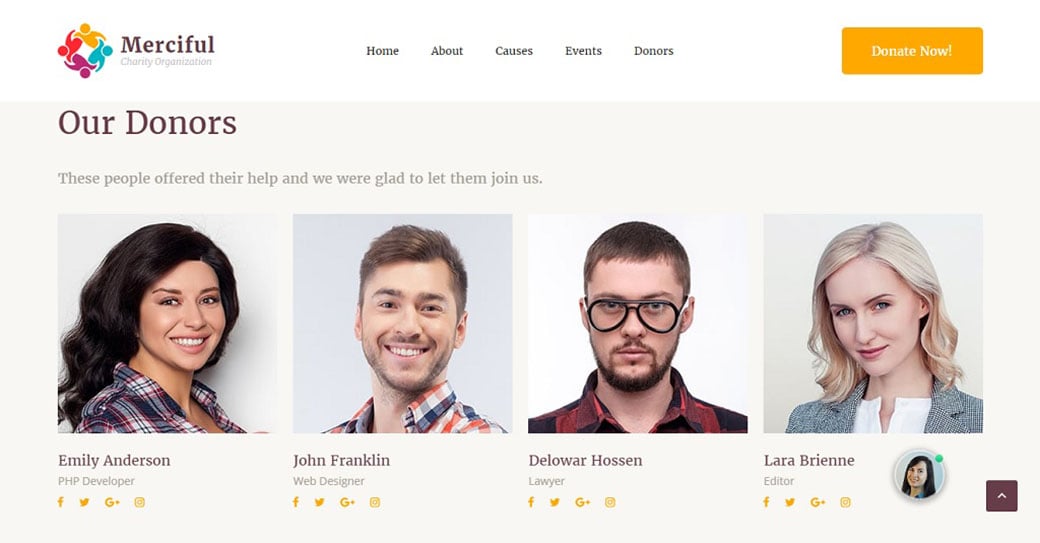The width and height of the screenshot is (1040, 543).
Task: Open Emily Anderson's Twitter icon
Action: (84, 502)
